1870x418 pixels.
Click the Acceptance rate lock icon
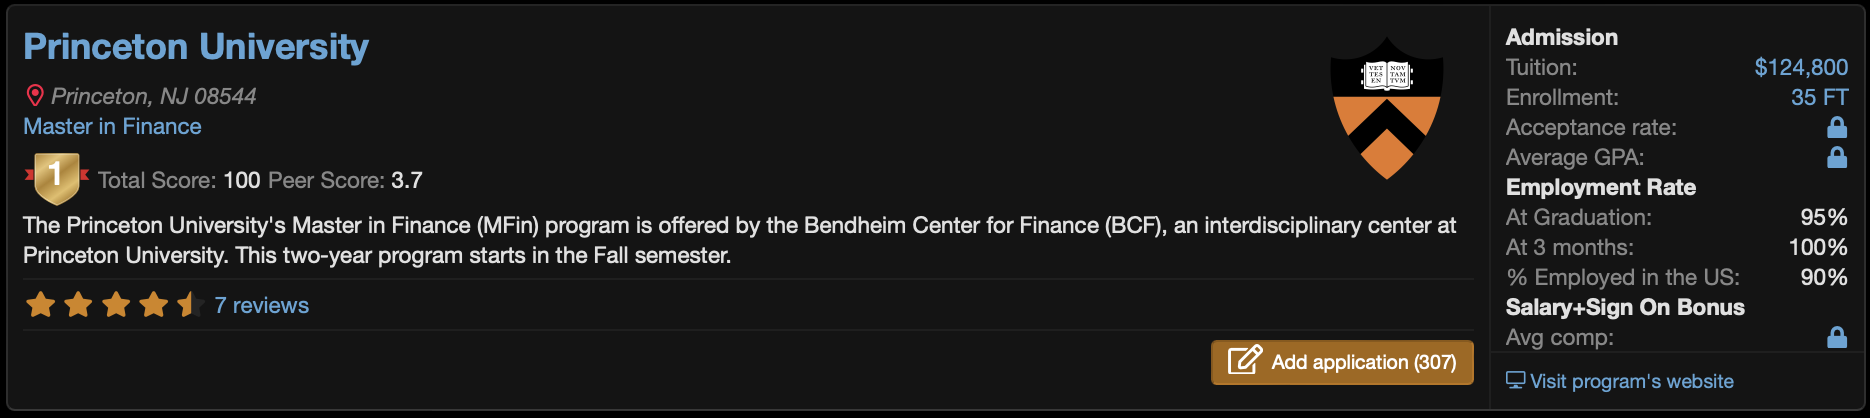pos(1836,127)
